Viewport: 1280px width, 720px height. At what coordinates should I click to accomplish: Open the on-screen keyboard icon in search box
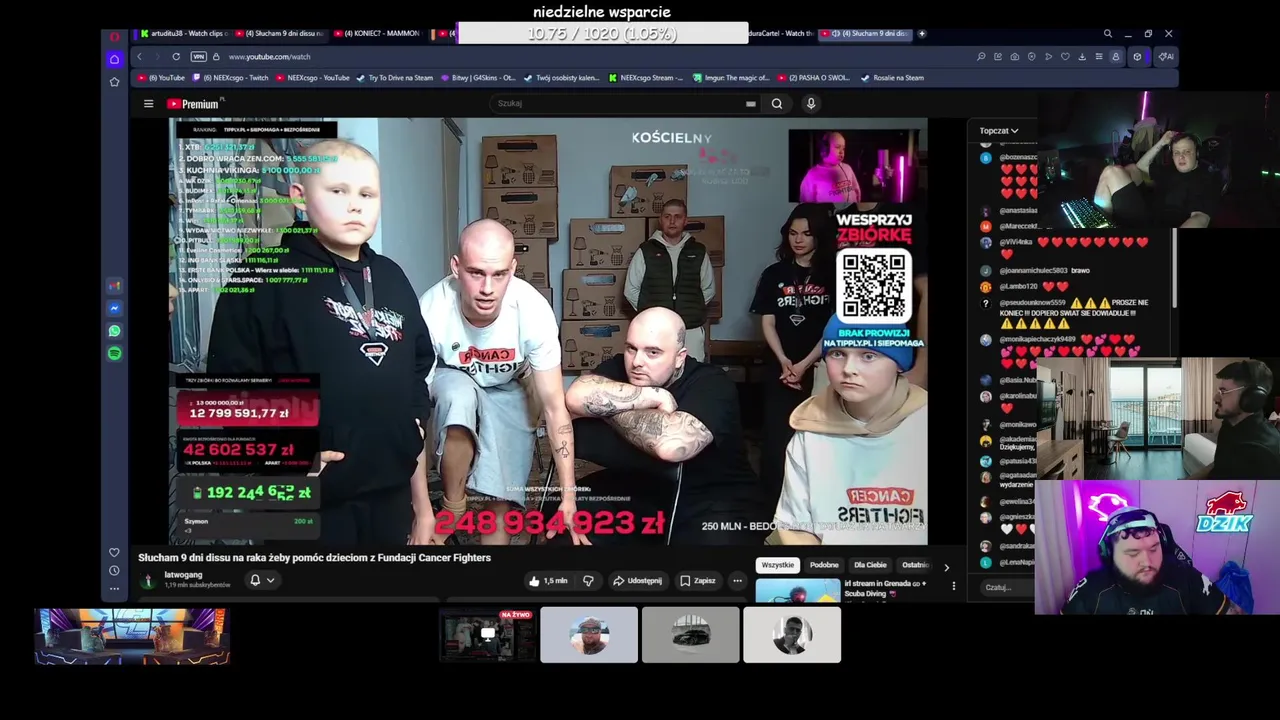click(x=750, y=103)
